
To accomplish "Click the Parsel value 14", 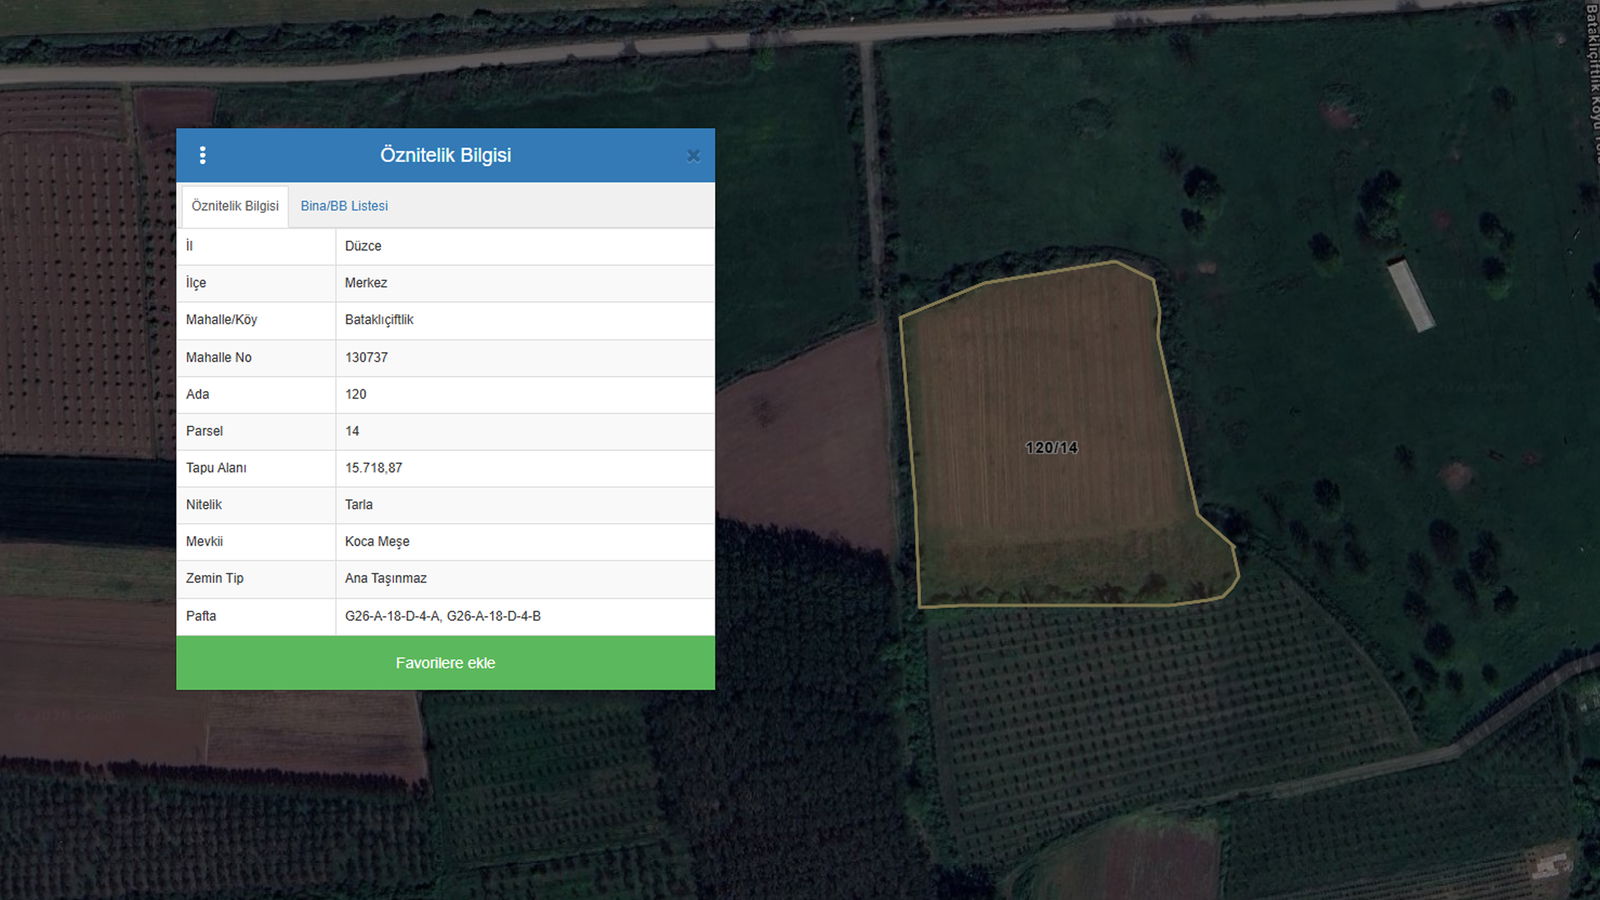I will click(352, 431).
